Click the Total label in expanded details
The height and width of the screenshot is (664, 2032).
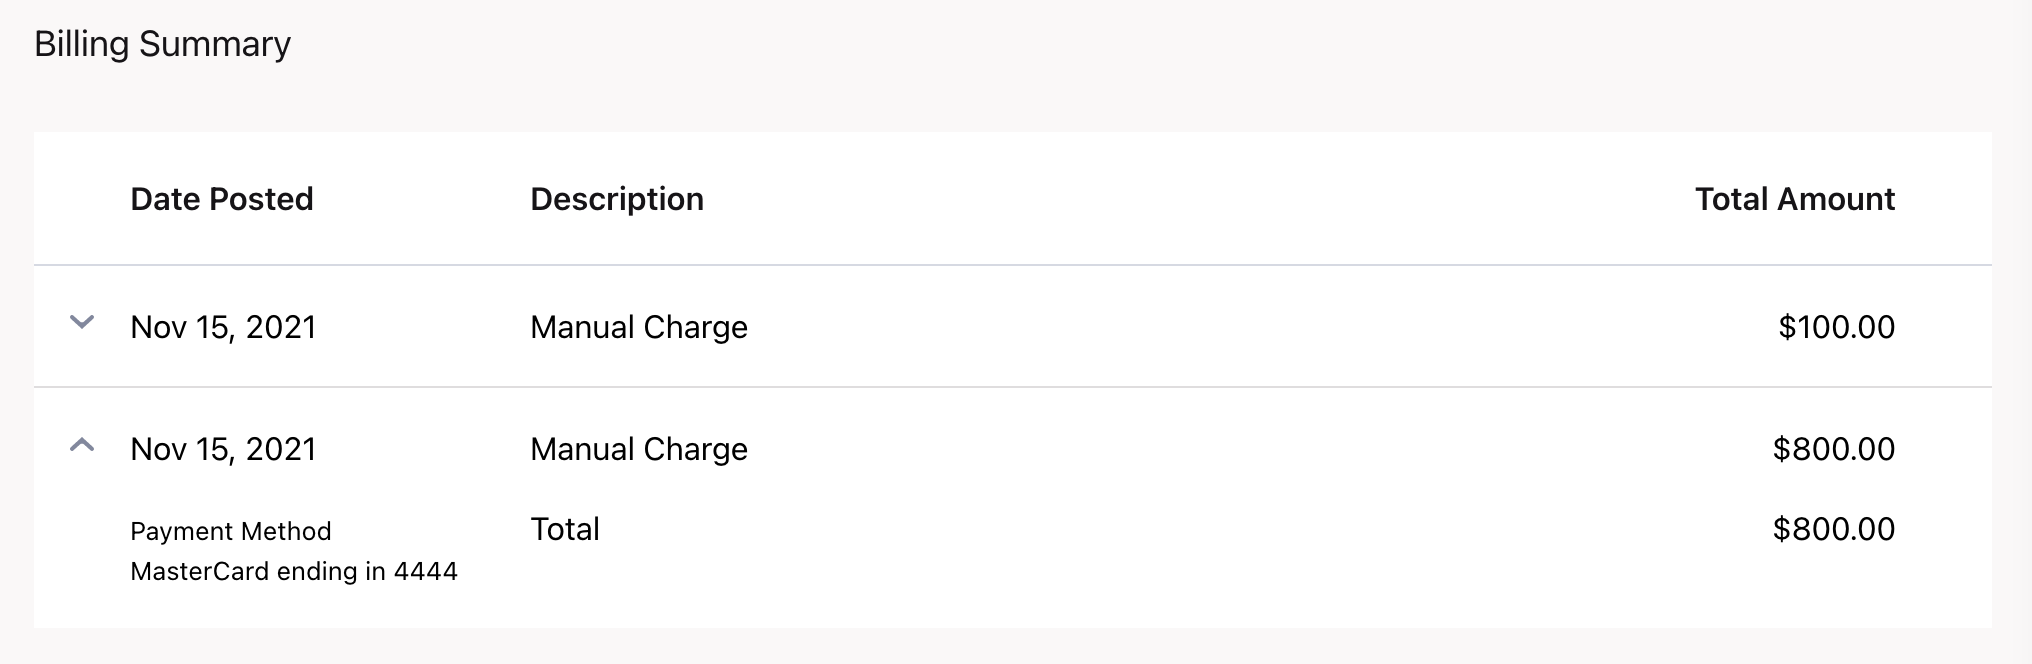[x=565, y=529]
